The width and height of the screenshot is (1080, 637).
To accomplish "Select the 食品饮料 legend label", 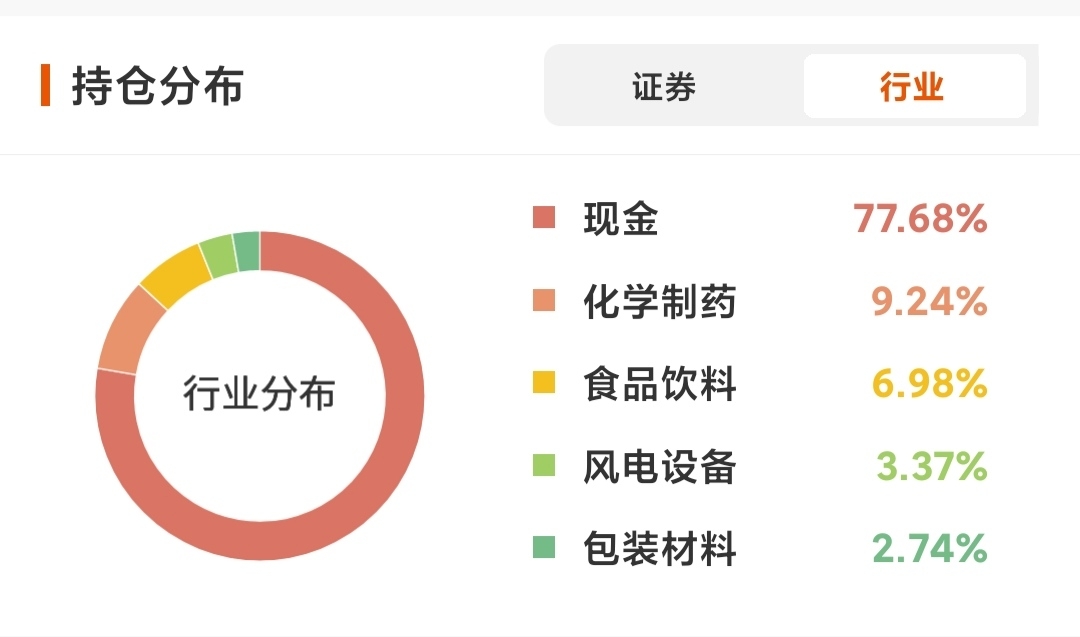I will [x=659, y=384].
